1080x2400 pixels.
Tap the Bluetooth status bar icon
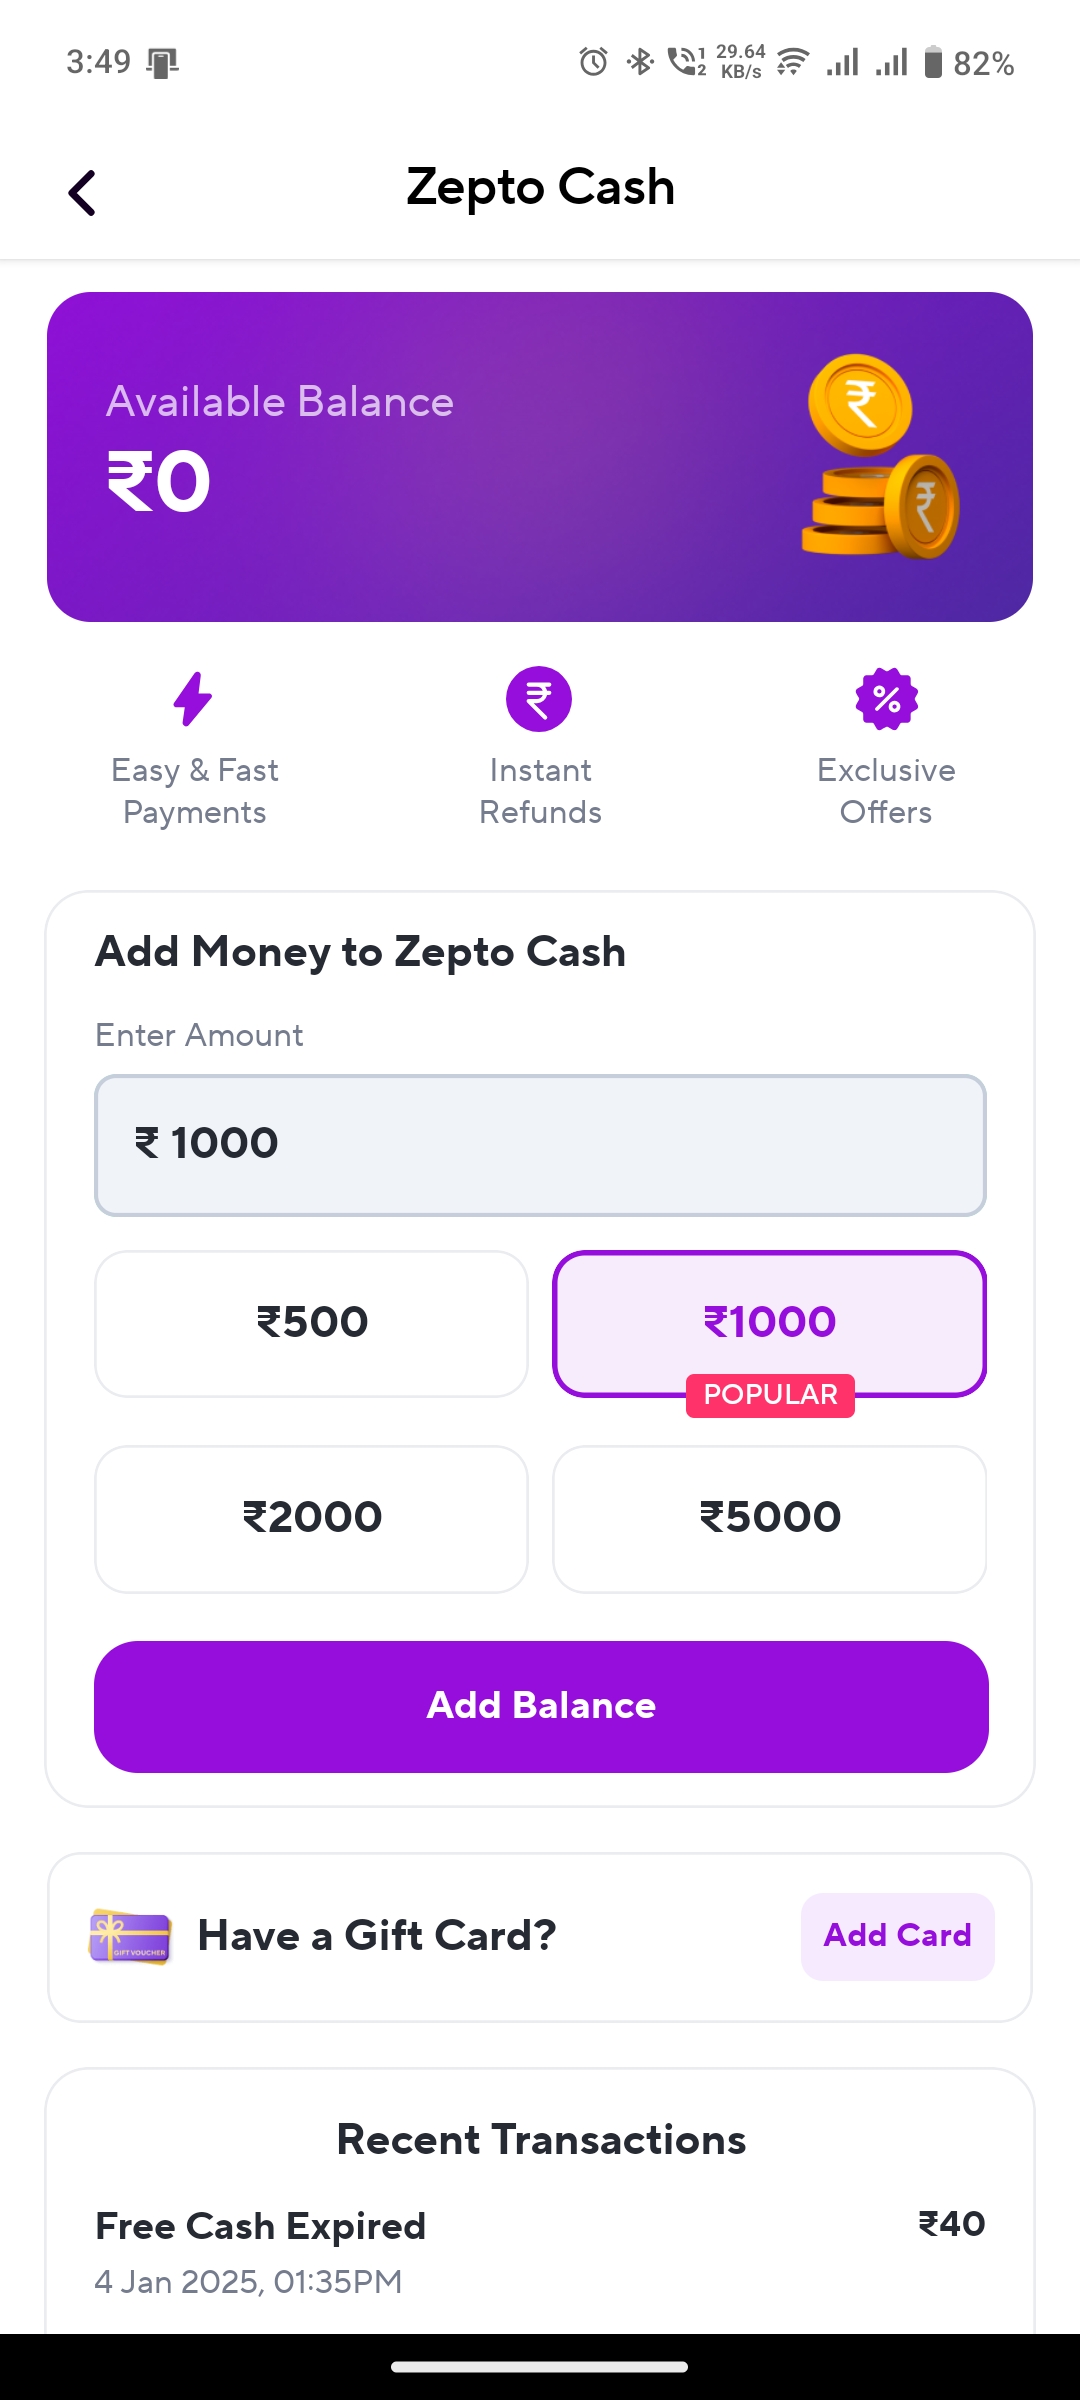click(x=640, y=62)
